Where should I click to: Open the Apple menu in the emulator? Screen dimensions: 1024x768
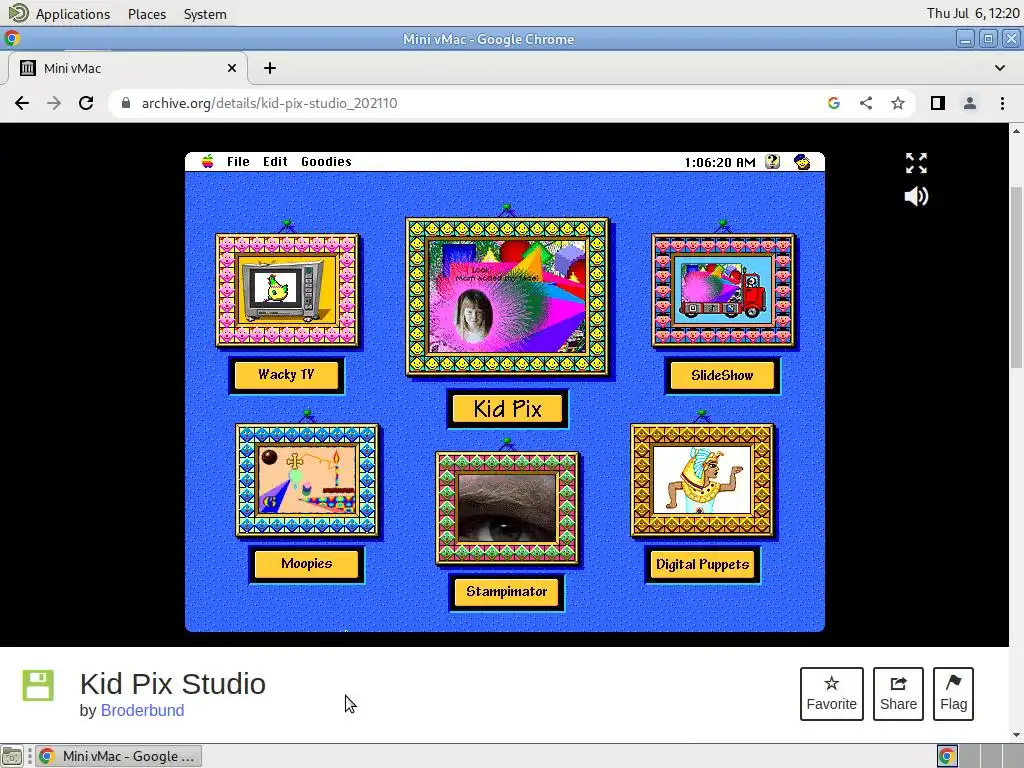[208, 161]
